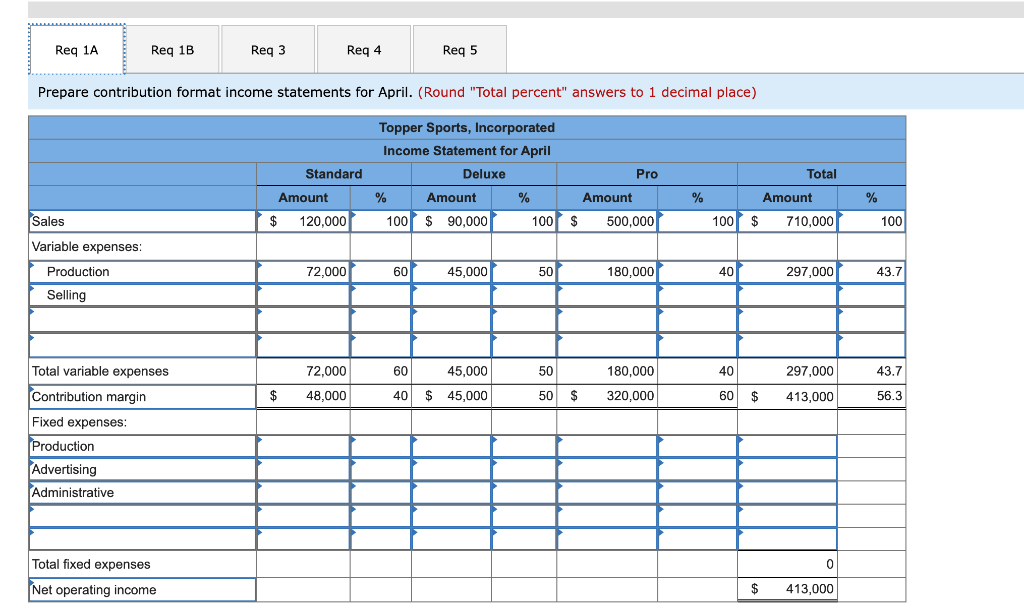Open the variable Production label dropdown
The width and height of the screenshot is (1024, 611).
click(x=142, y=272)
